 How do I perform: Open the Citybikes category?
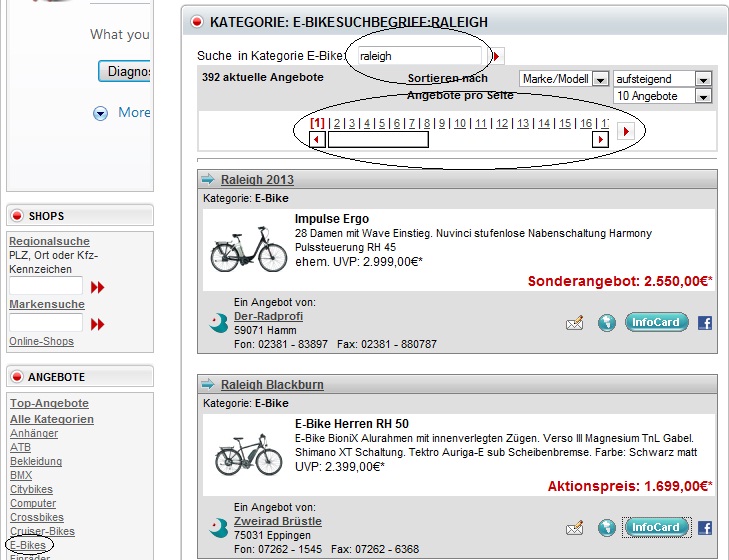coord(31,489)
